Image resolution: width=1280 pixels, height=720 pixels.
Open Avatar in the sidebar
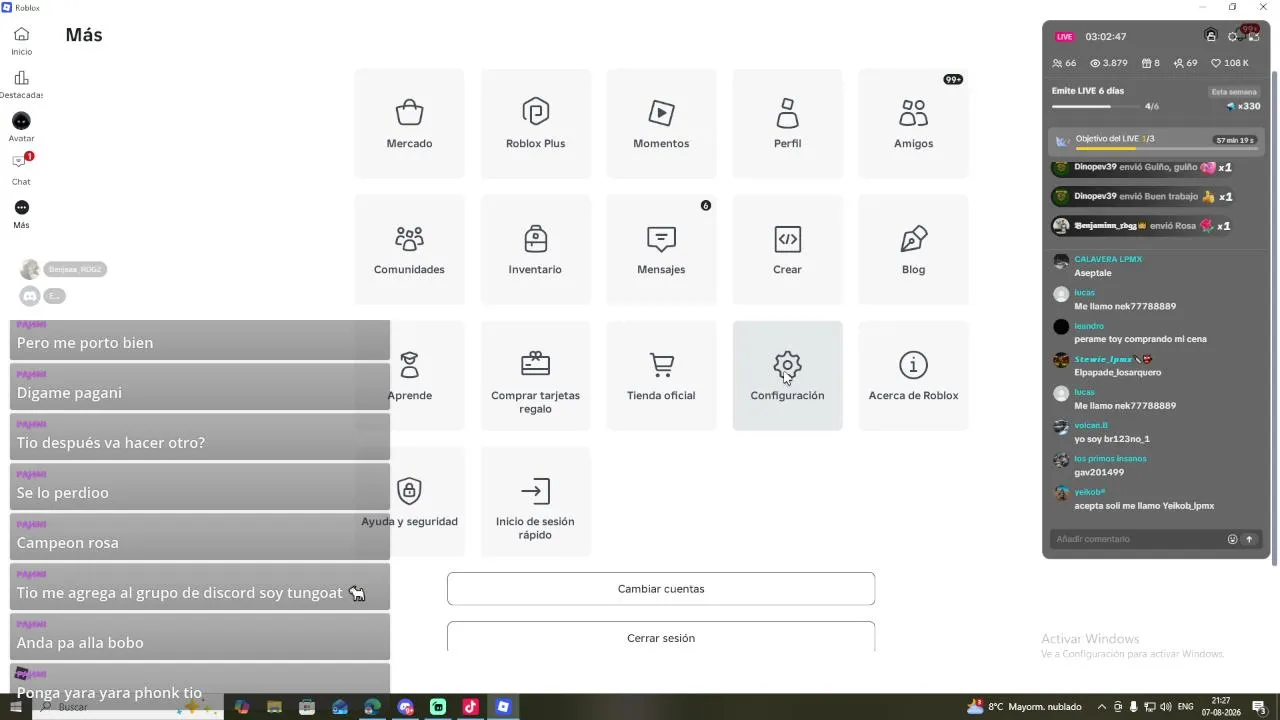point(21,127)
